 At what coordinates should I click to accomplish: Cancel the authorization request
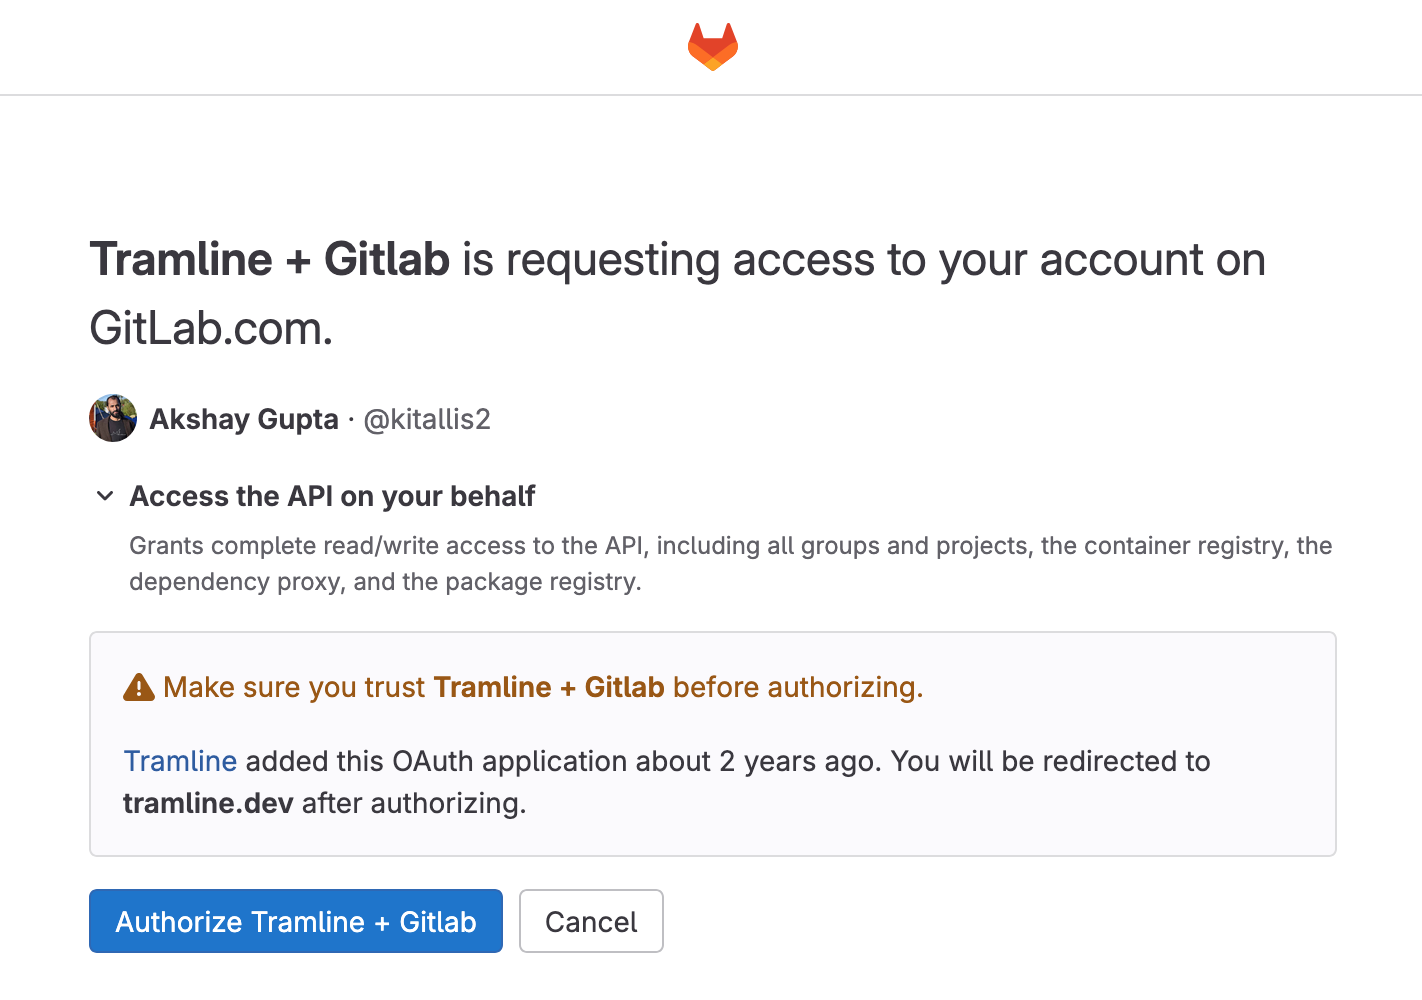pyautogui.click(x=591, y=921)
